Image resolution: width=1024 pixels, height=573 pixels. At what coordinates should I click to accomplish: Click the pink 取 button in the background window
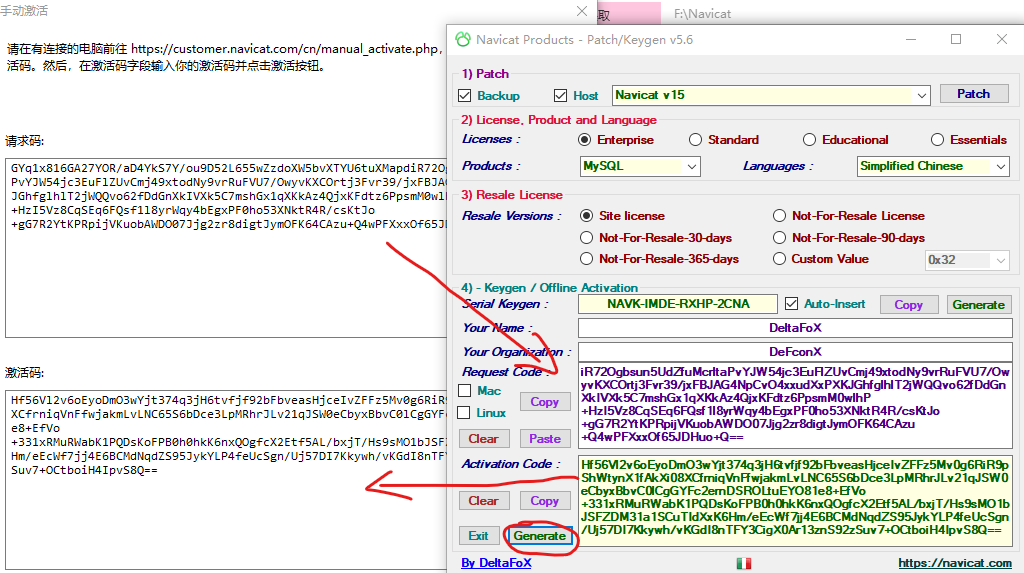(629, 14)
